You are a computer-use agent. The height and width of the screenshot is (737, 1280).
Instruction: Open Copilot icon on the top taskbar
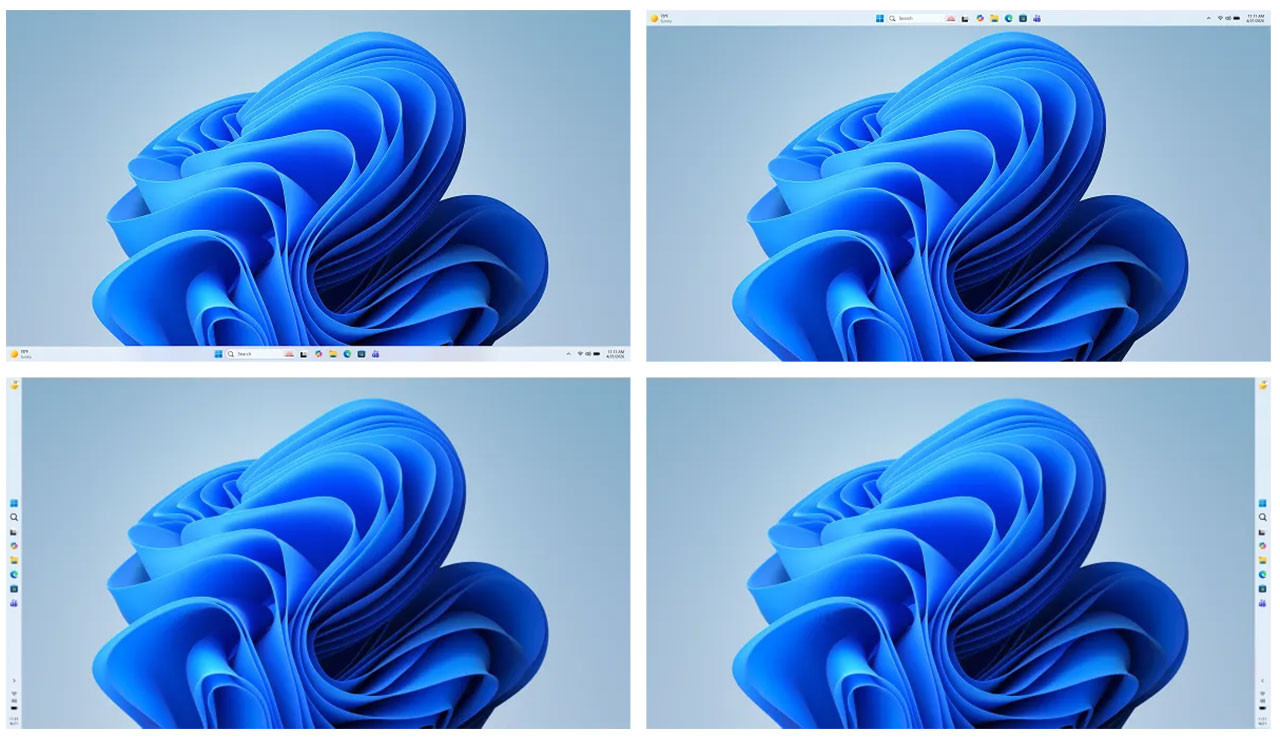(980, 18)
